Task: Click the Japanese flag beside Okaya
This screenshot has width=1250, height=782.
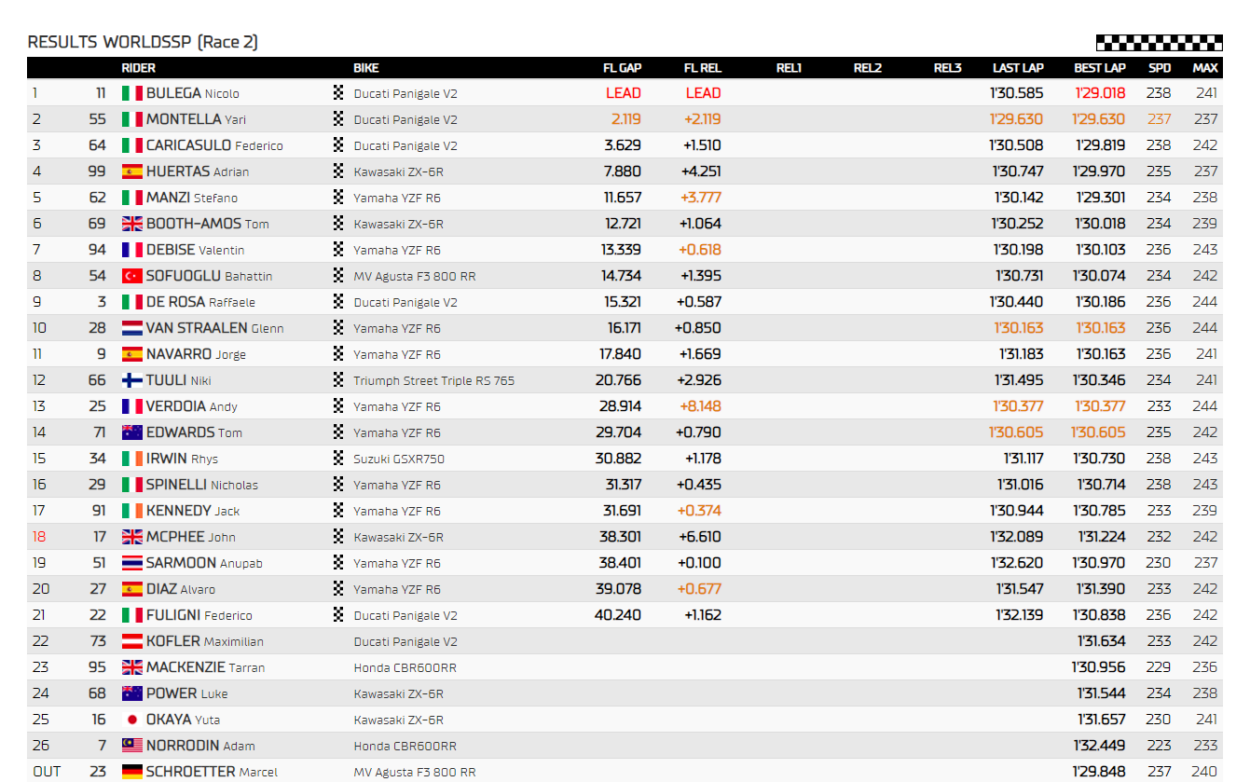Action: 132,719
